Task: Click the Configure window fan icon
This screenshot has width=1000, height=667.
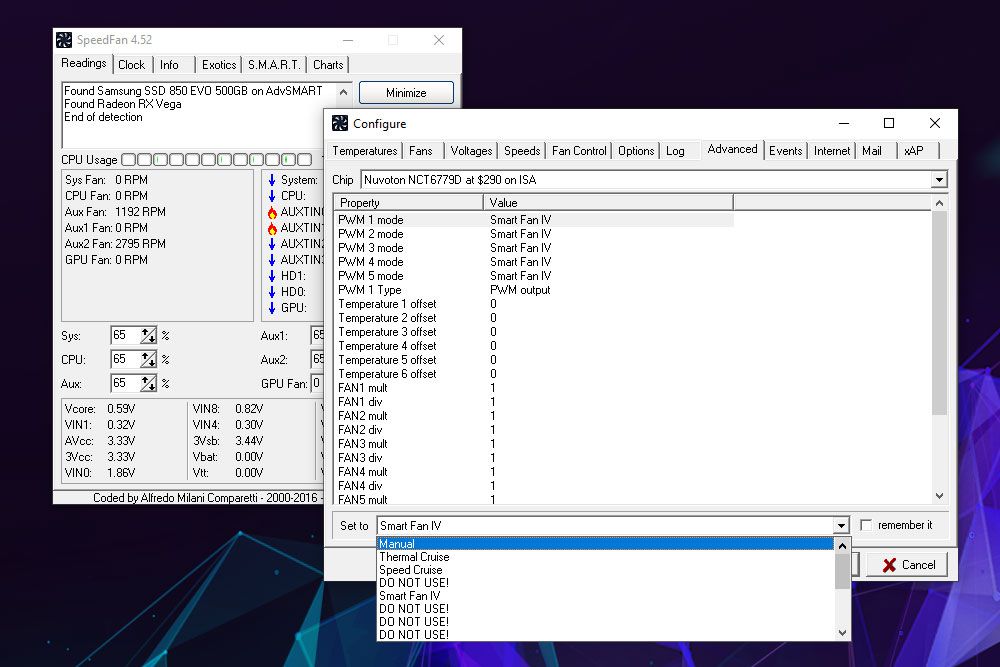Action: [x=340, y=123]
